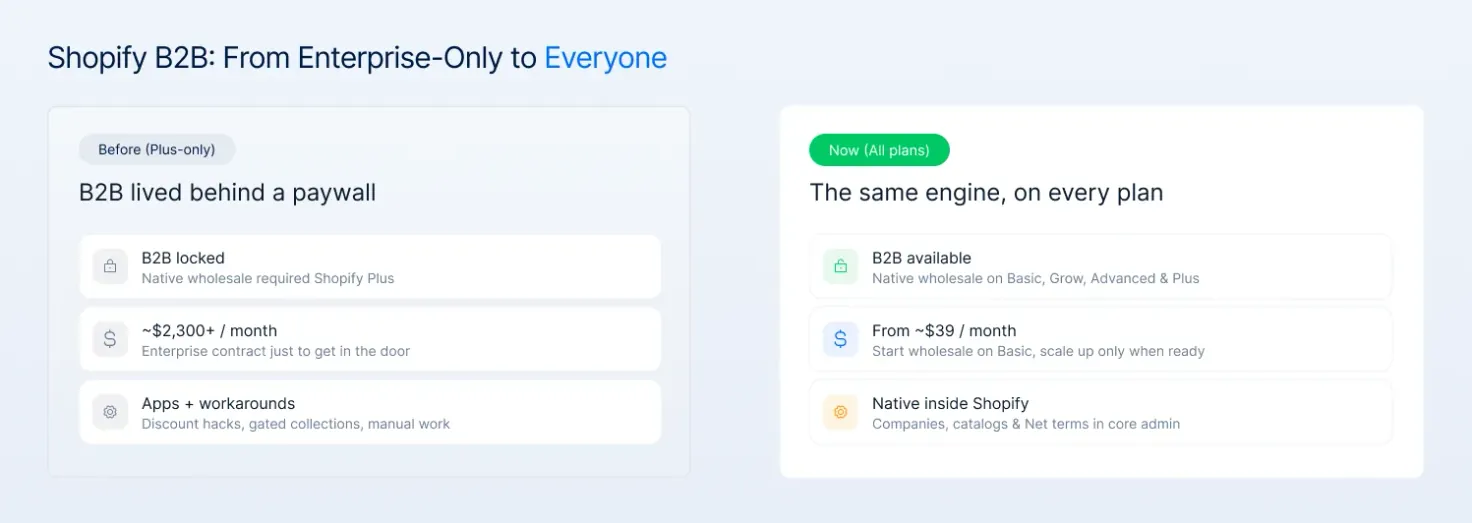
Task: Select the Before (Plus-only) badge
Action: (157, 150)
